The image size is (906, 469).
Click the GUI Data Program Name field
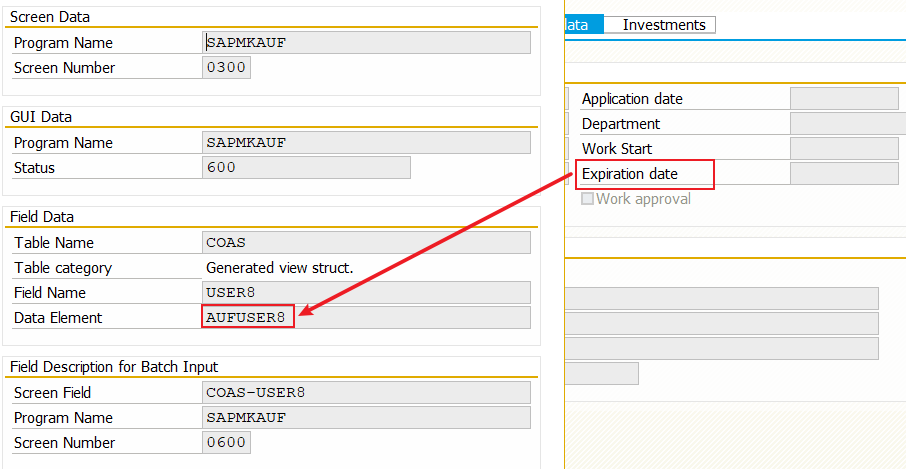366,143
